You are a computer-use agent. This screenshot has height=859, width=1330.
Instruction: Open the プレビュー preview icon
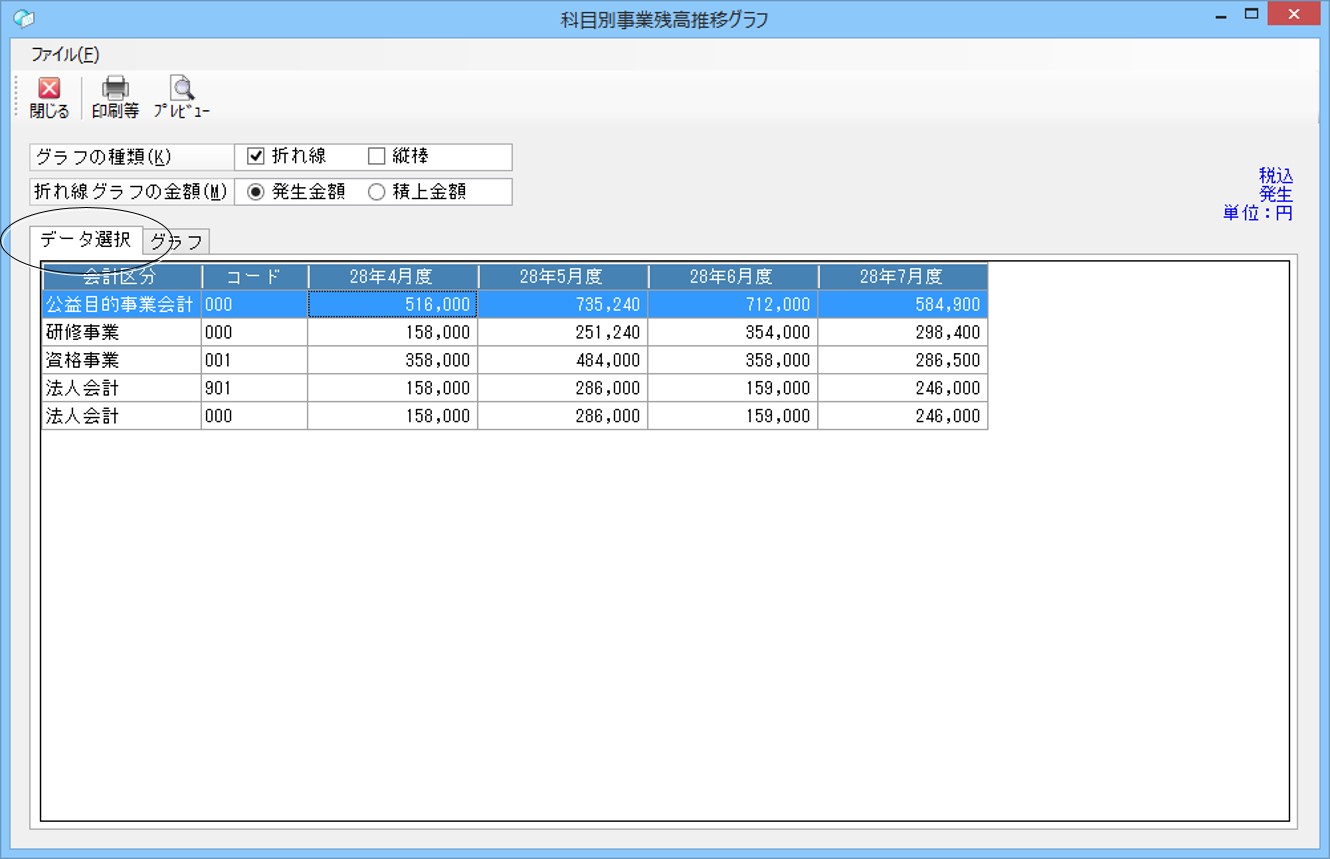[182, 98]
